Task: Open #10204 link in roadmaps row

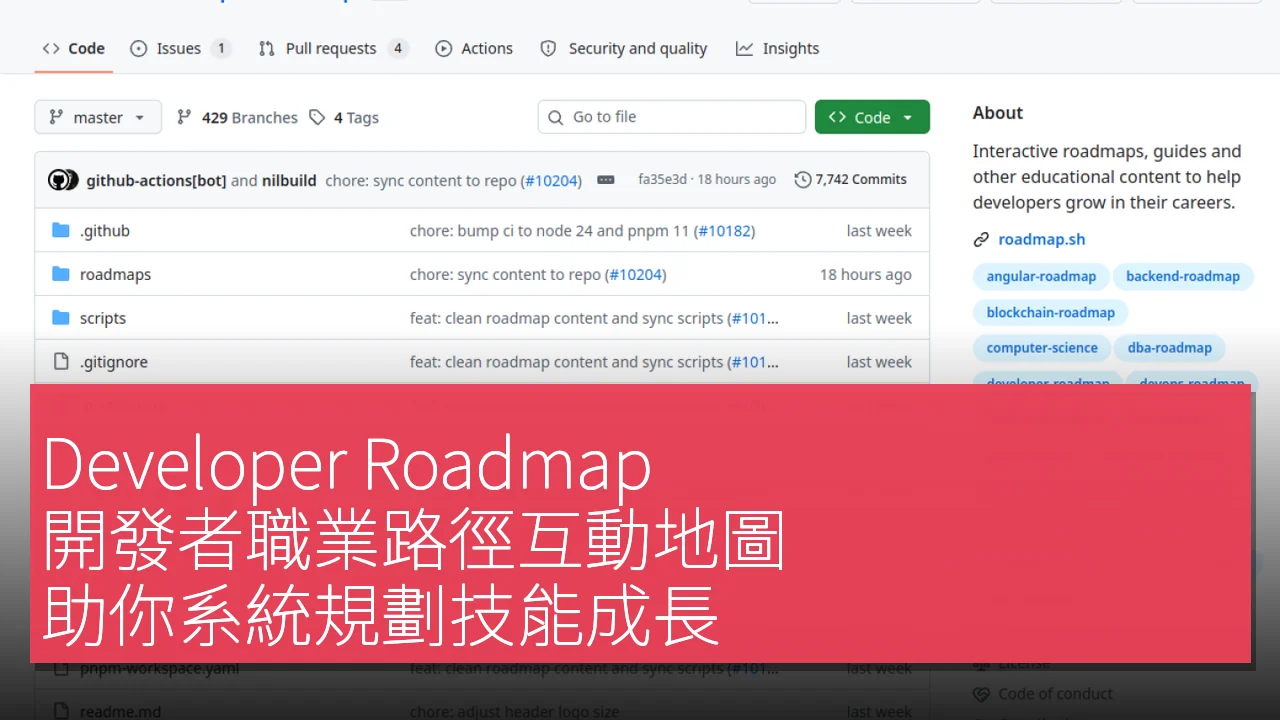Action: click(x=635, y=274)
